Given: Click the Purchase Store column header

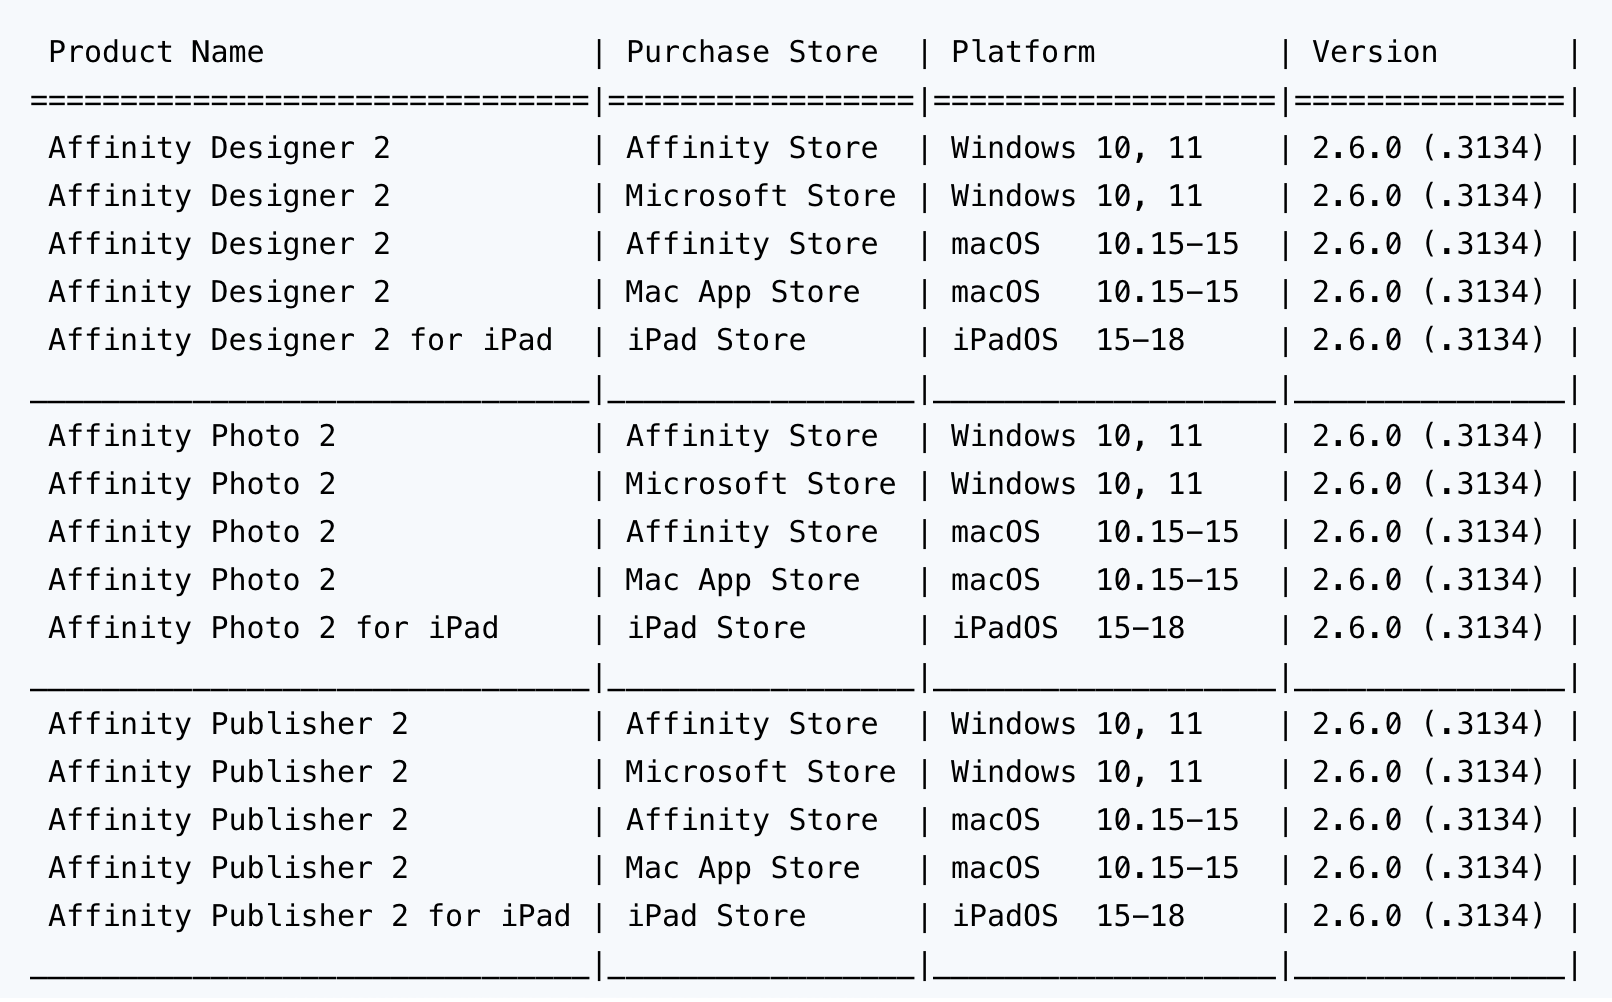Looking at the screenshot, I should click(752, 52).
